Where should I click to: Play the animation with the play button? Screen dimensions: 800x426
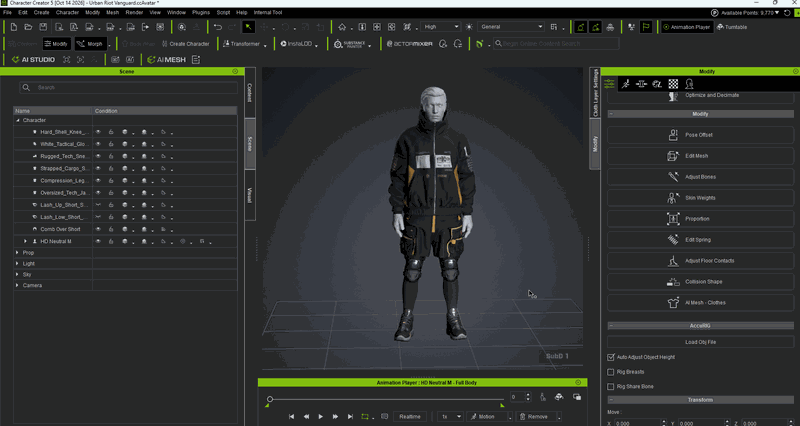click(x=320, y=417)
